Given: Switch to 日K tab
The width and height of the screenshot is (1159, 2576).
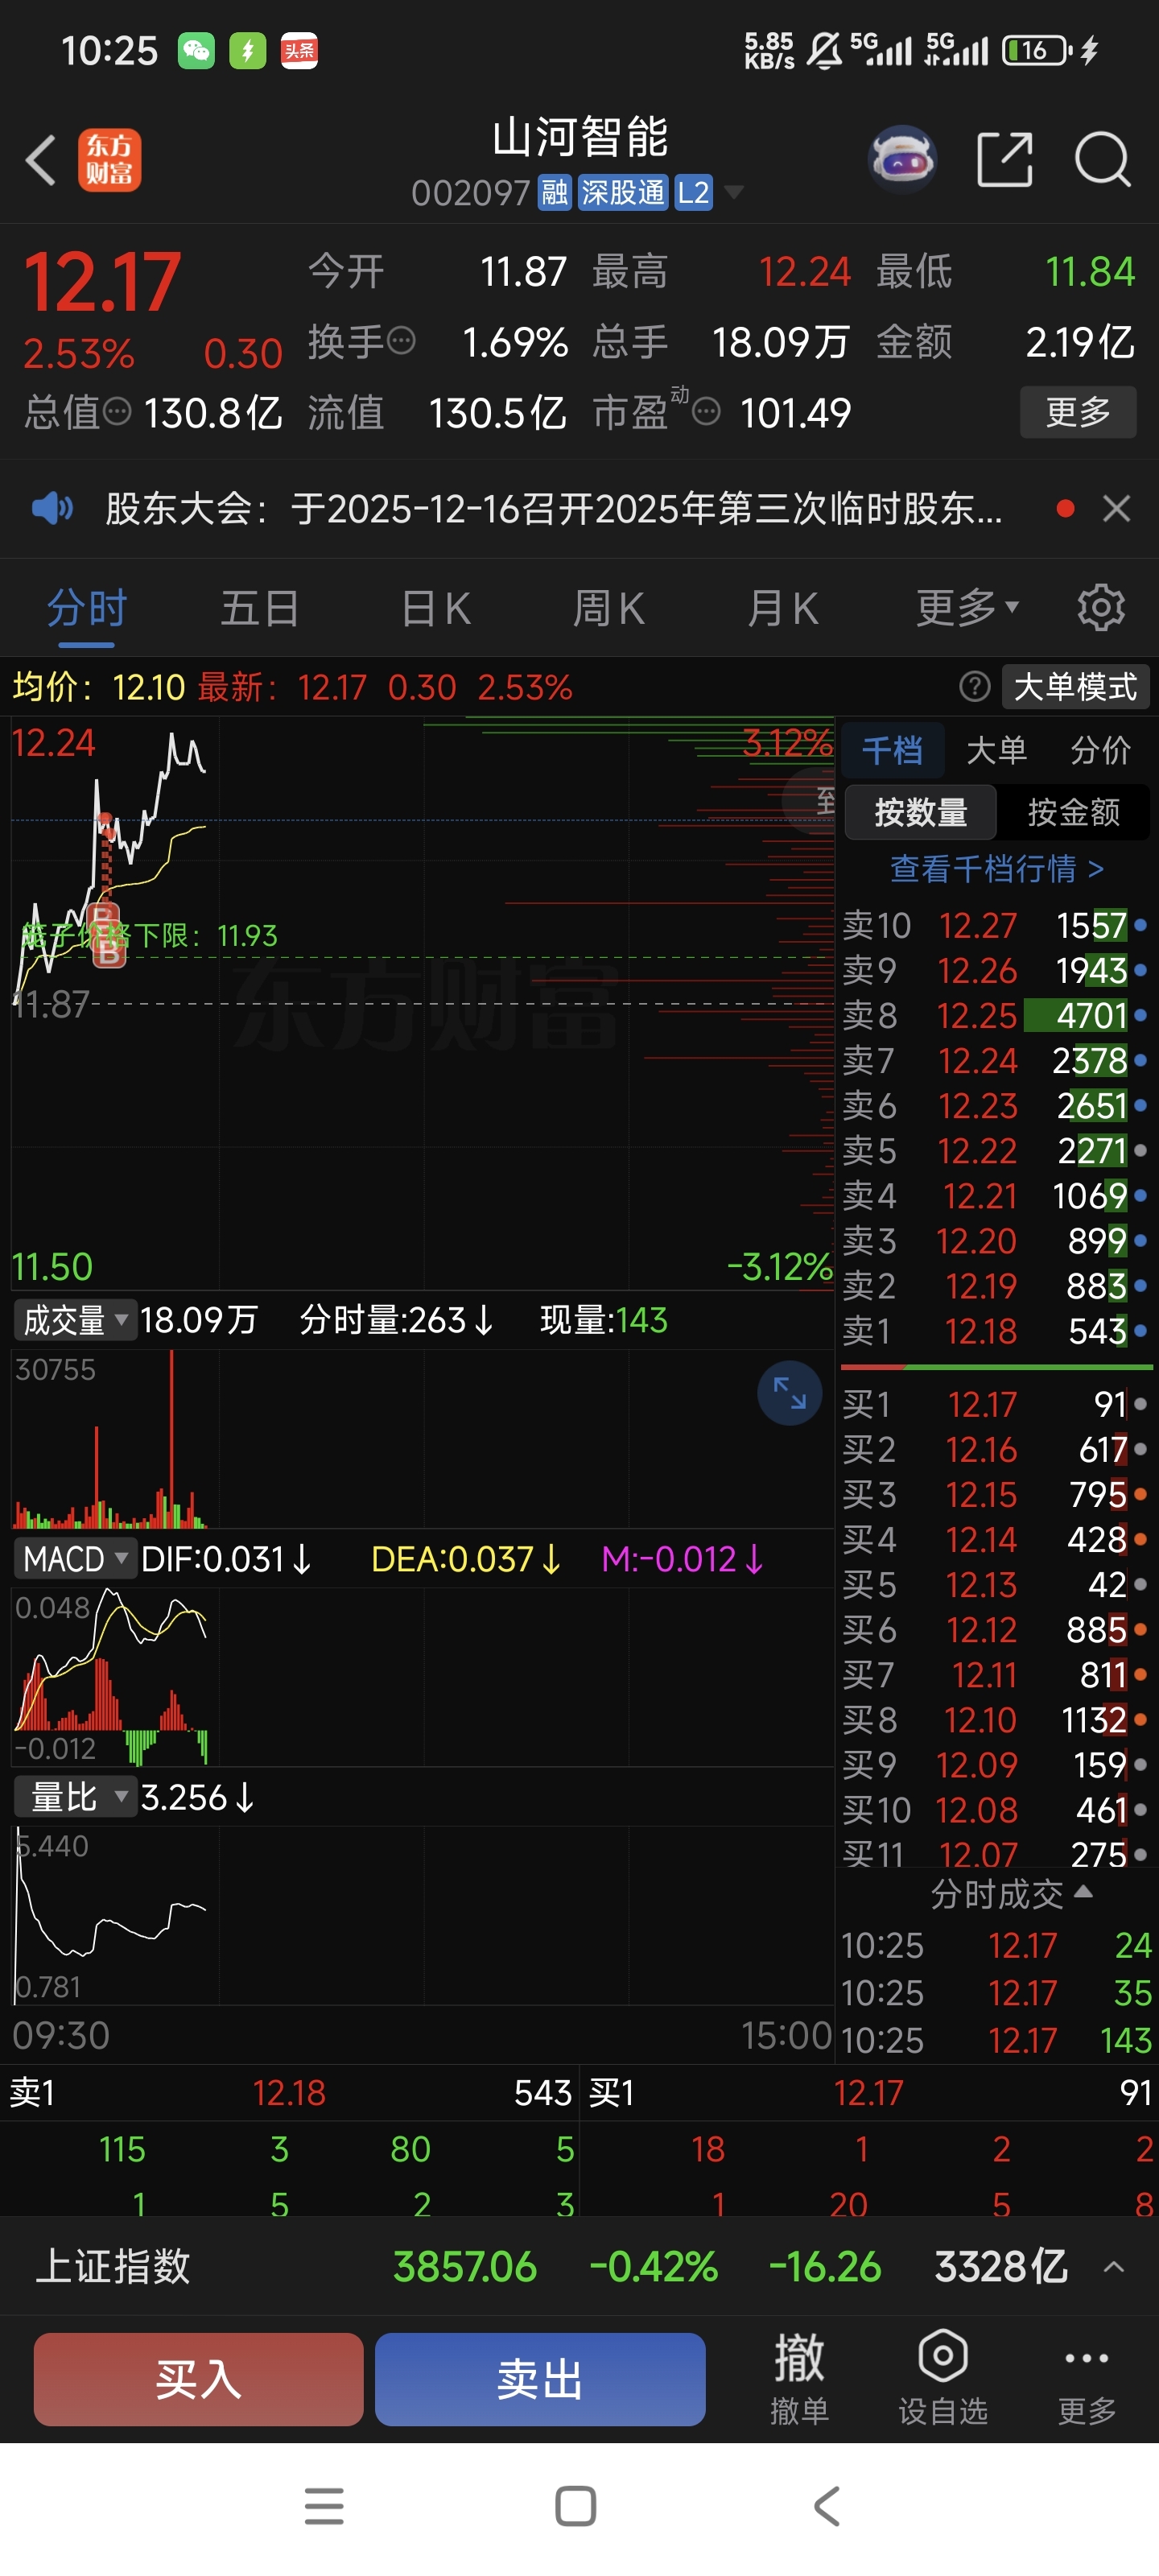Looking at the screenshot, I should [435, 608].
